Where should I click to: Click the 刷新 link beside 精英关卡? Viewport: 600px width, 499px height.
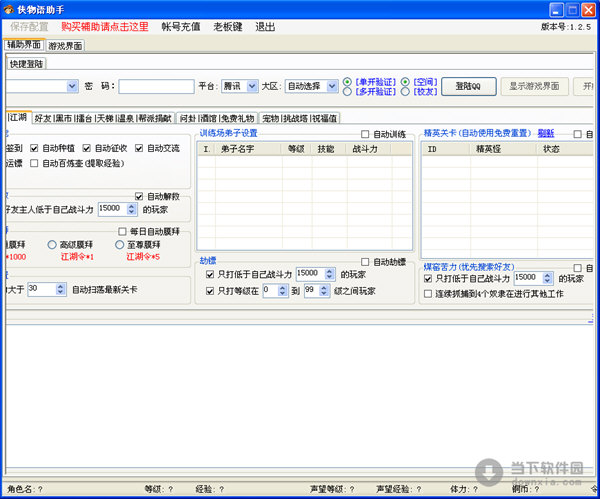pyautogui.click(x=546, y=133)
